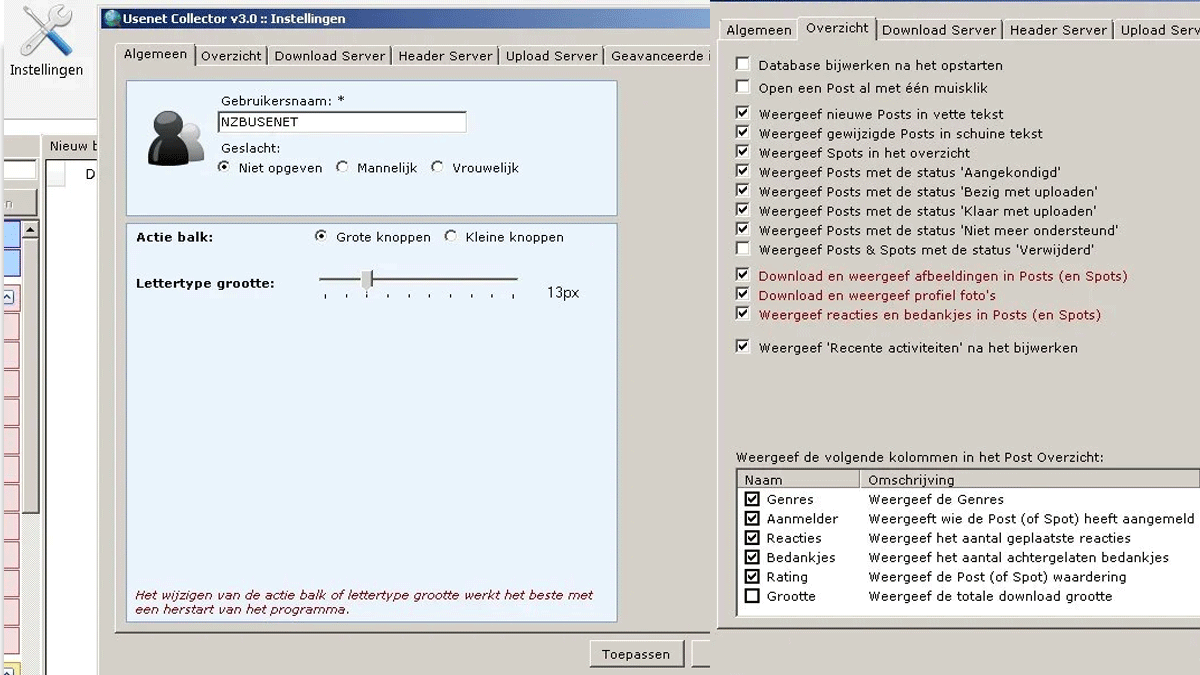The height and width of the screenshot is (675, 1200).
Task: Enable 'Database bijwerken na het opstarten'
Action: point(743,65)
